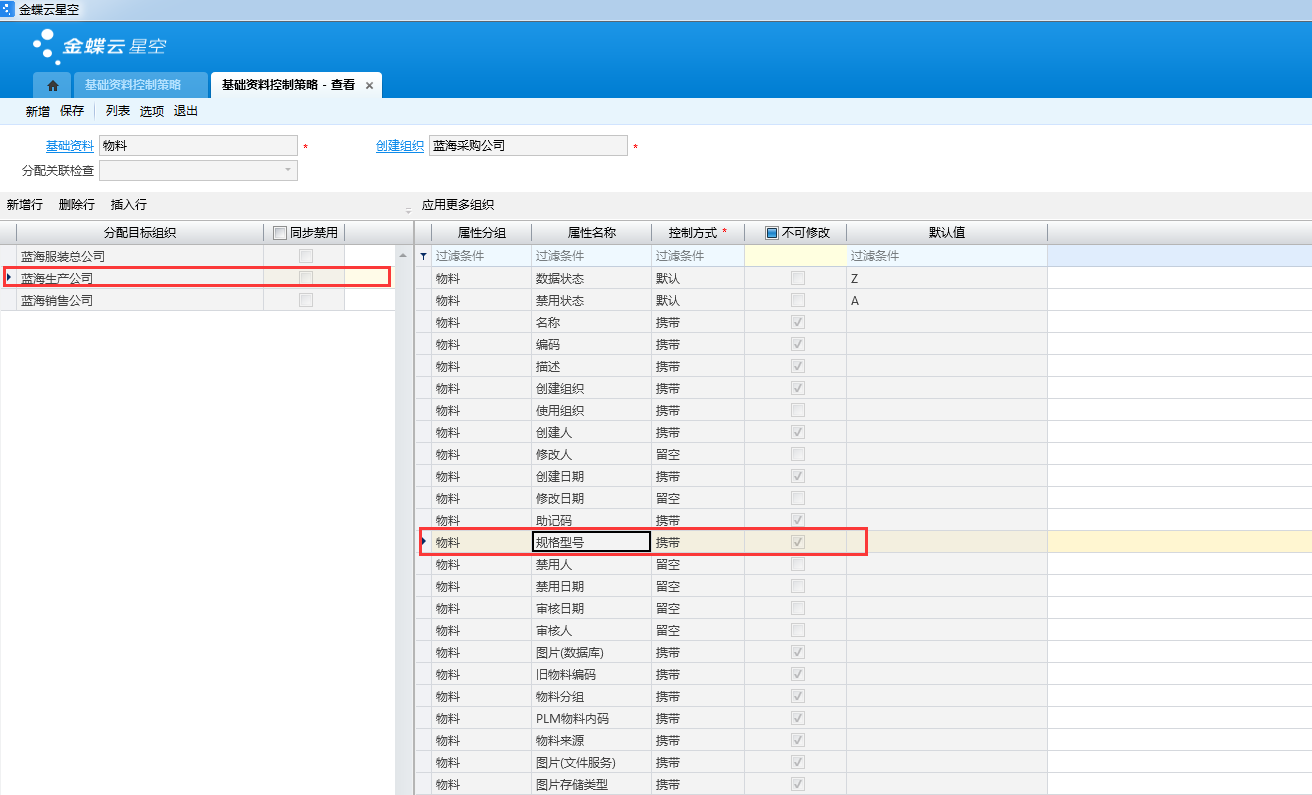Toggle the 同步禁用 header checkbox
The image size is (1312, 795).
click(281, 233)
